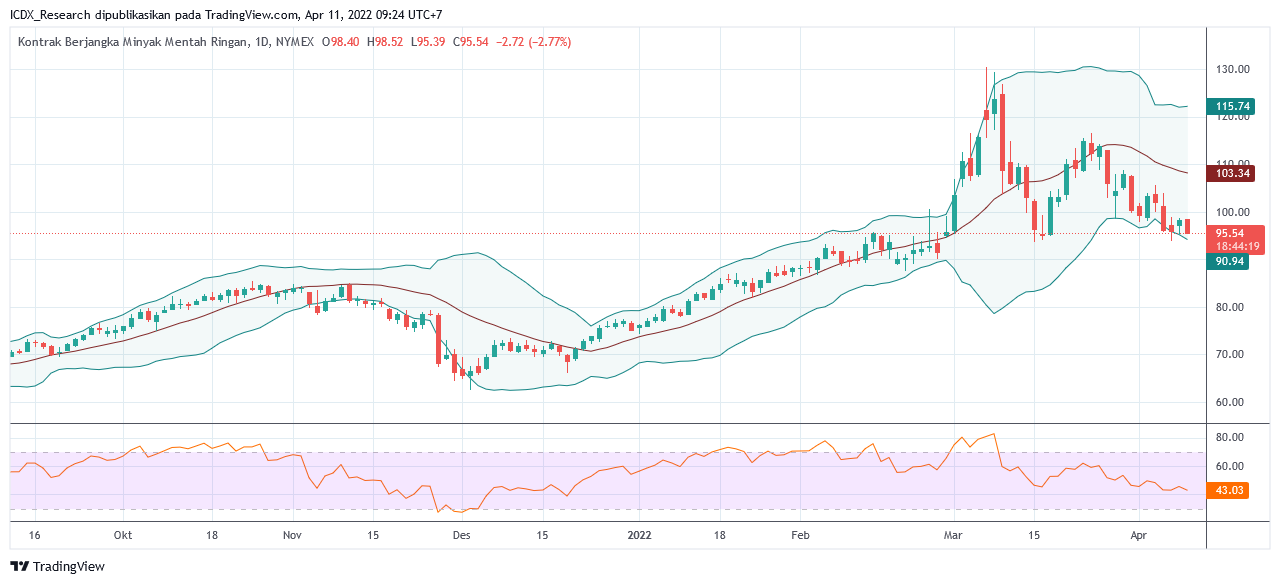Click the Feb label on time axis
Image resolution: width=1280 pixels, height=584 pixels.
click(800, 536)
